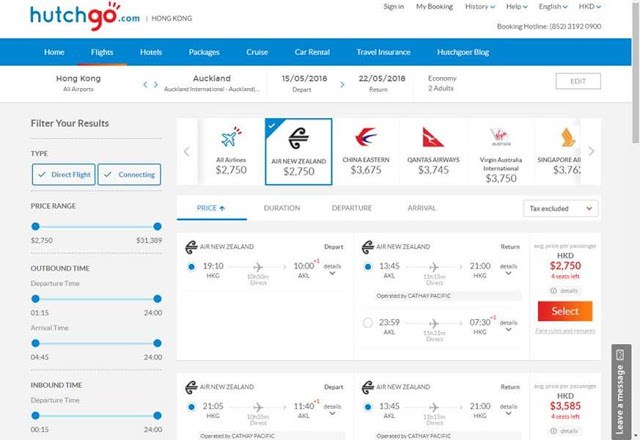Select 21:05 HKG departure option
640x440 pixels.
coord(191,407)
